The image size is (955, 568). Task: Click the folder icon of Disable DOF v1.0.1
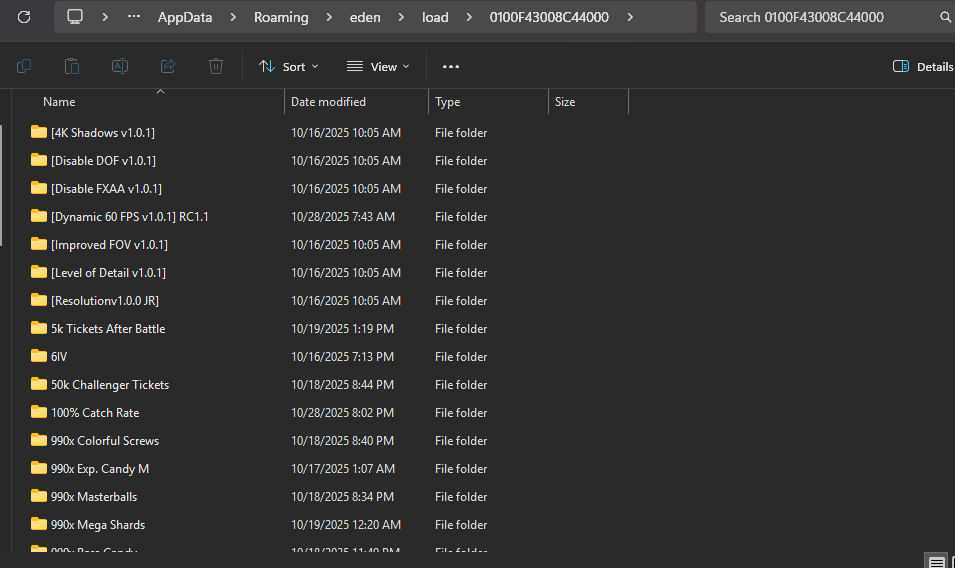pos(39,160)
